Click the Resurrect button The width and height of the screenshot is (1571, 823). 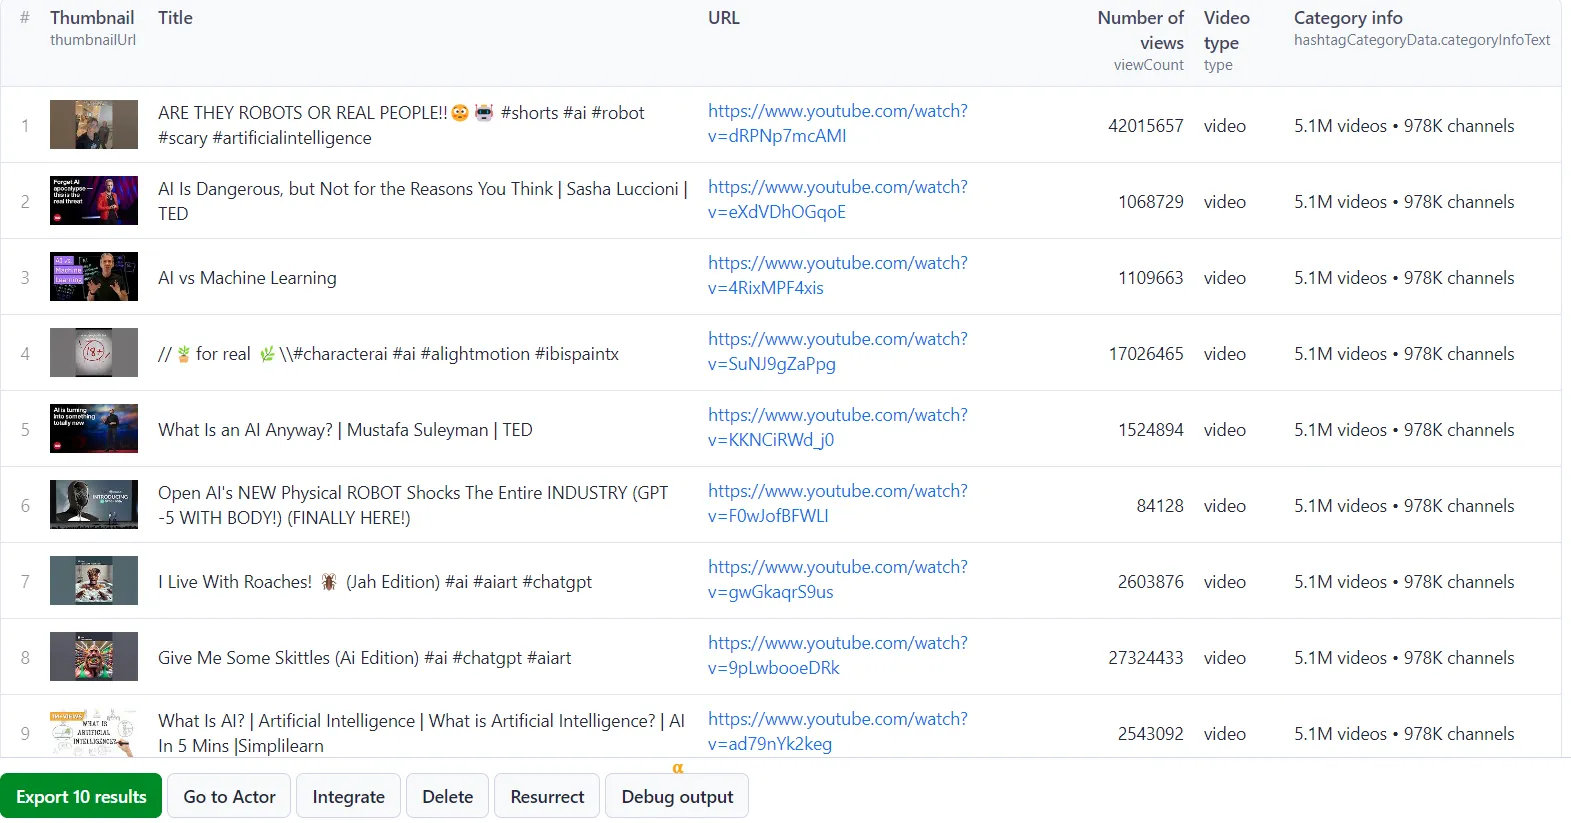tap(547, 796)
